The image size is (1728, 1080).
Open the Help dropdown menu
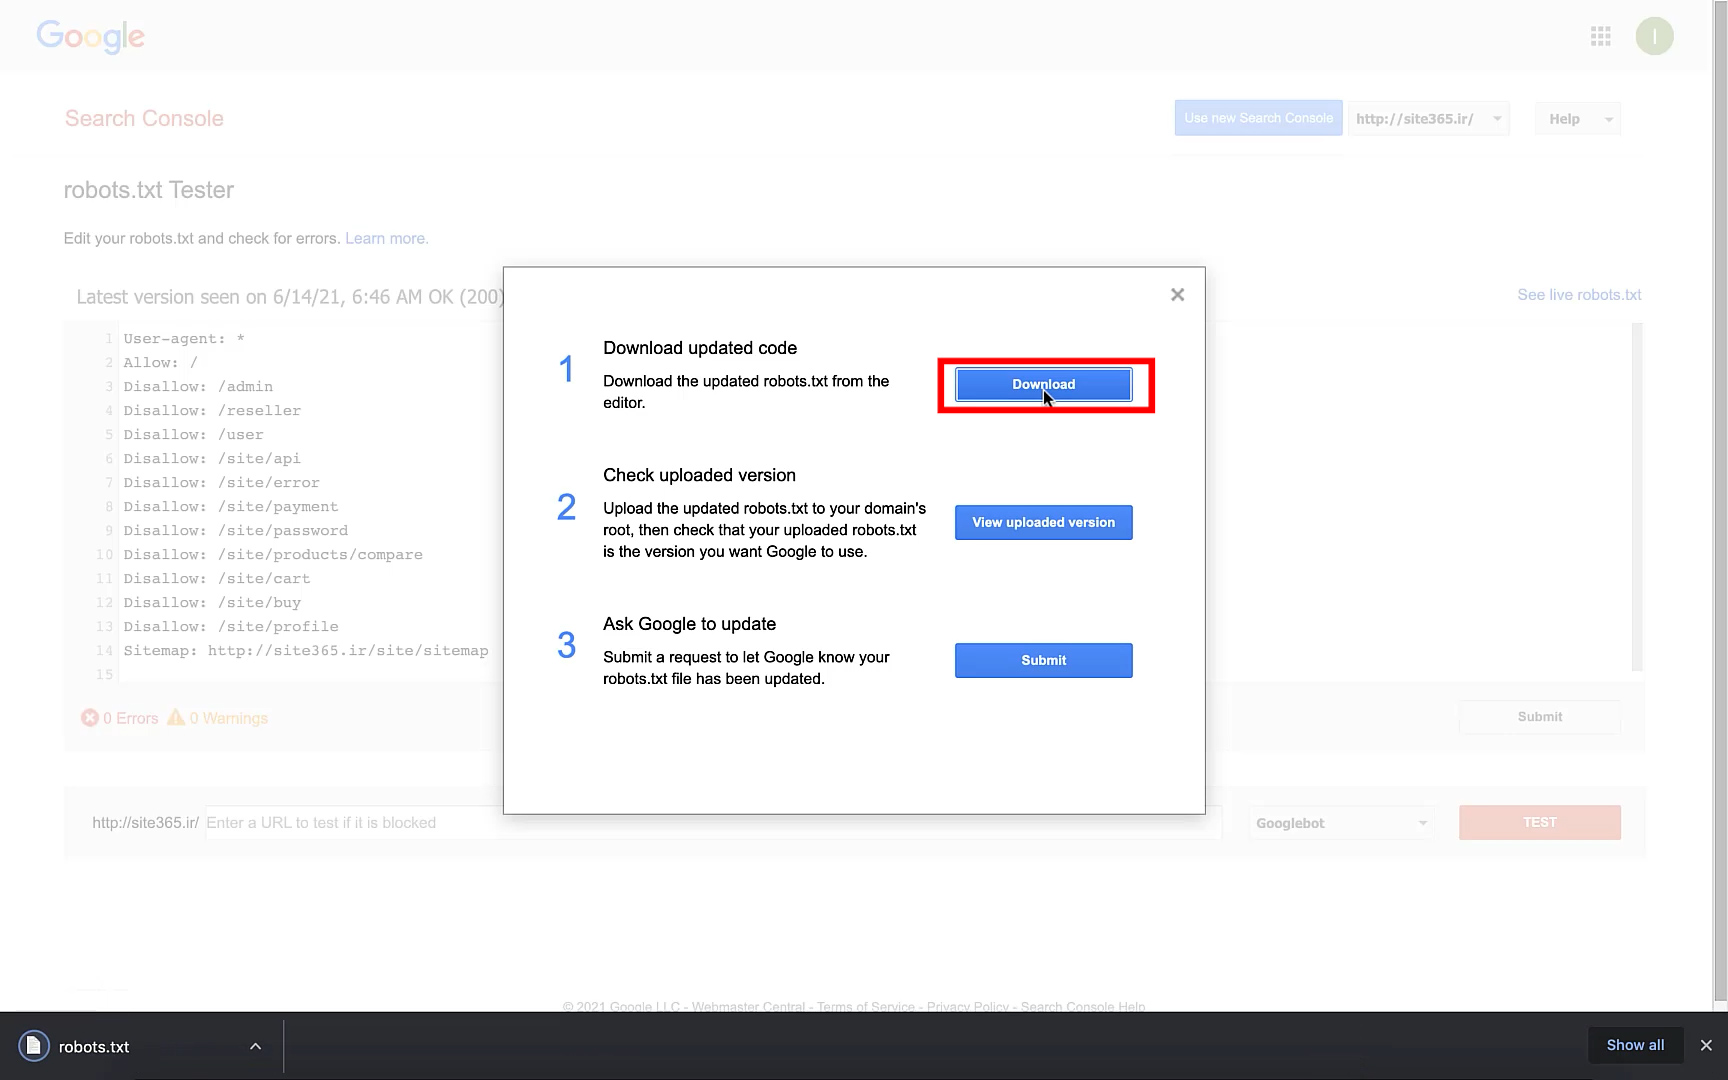click(1577, 119)
